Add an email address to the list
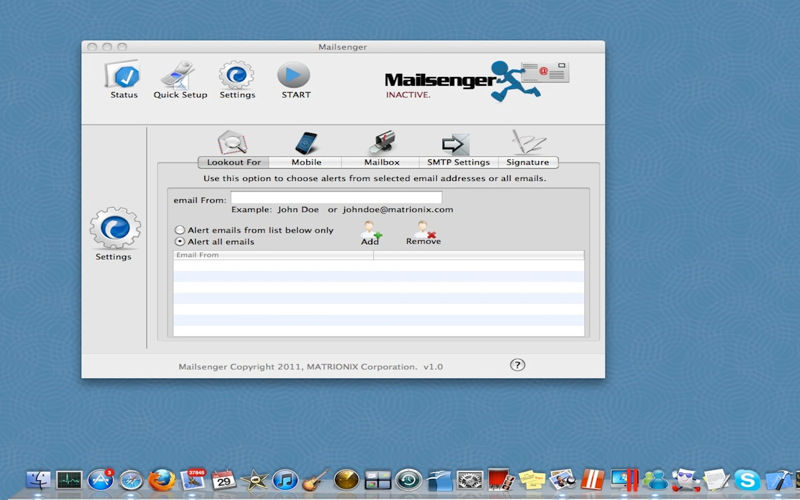Screen dimensions: 800x500 370,234
